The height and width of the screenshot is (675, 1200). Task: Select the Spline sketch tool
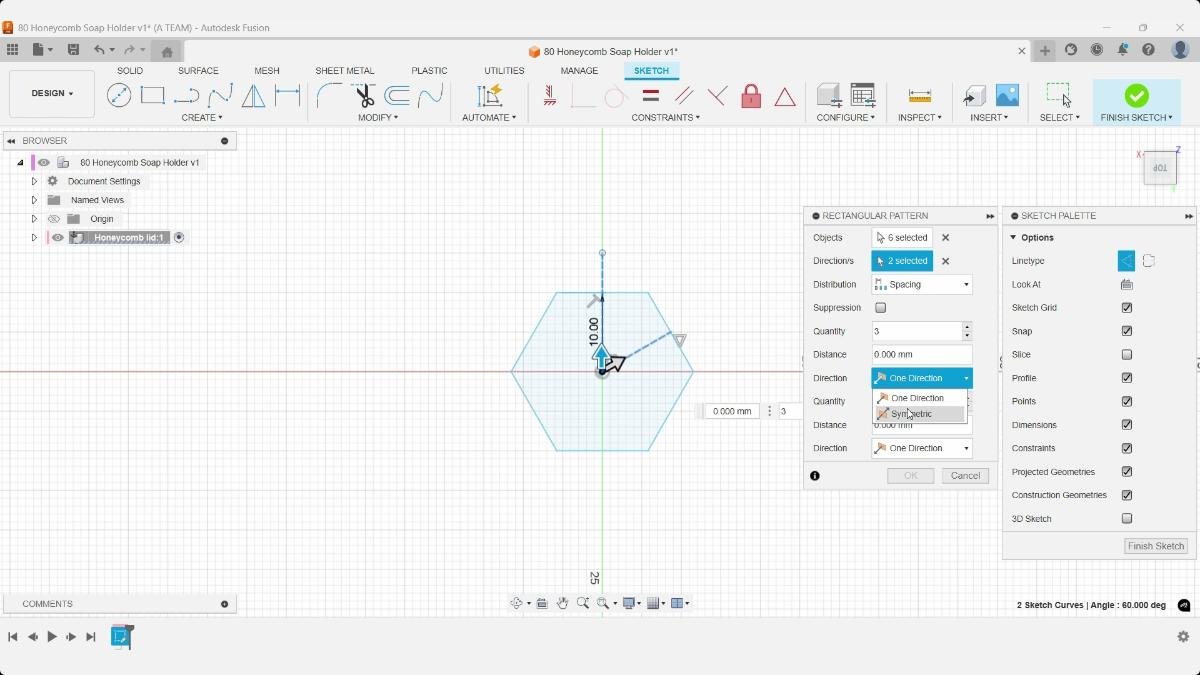221,95
